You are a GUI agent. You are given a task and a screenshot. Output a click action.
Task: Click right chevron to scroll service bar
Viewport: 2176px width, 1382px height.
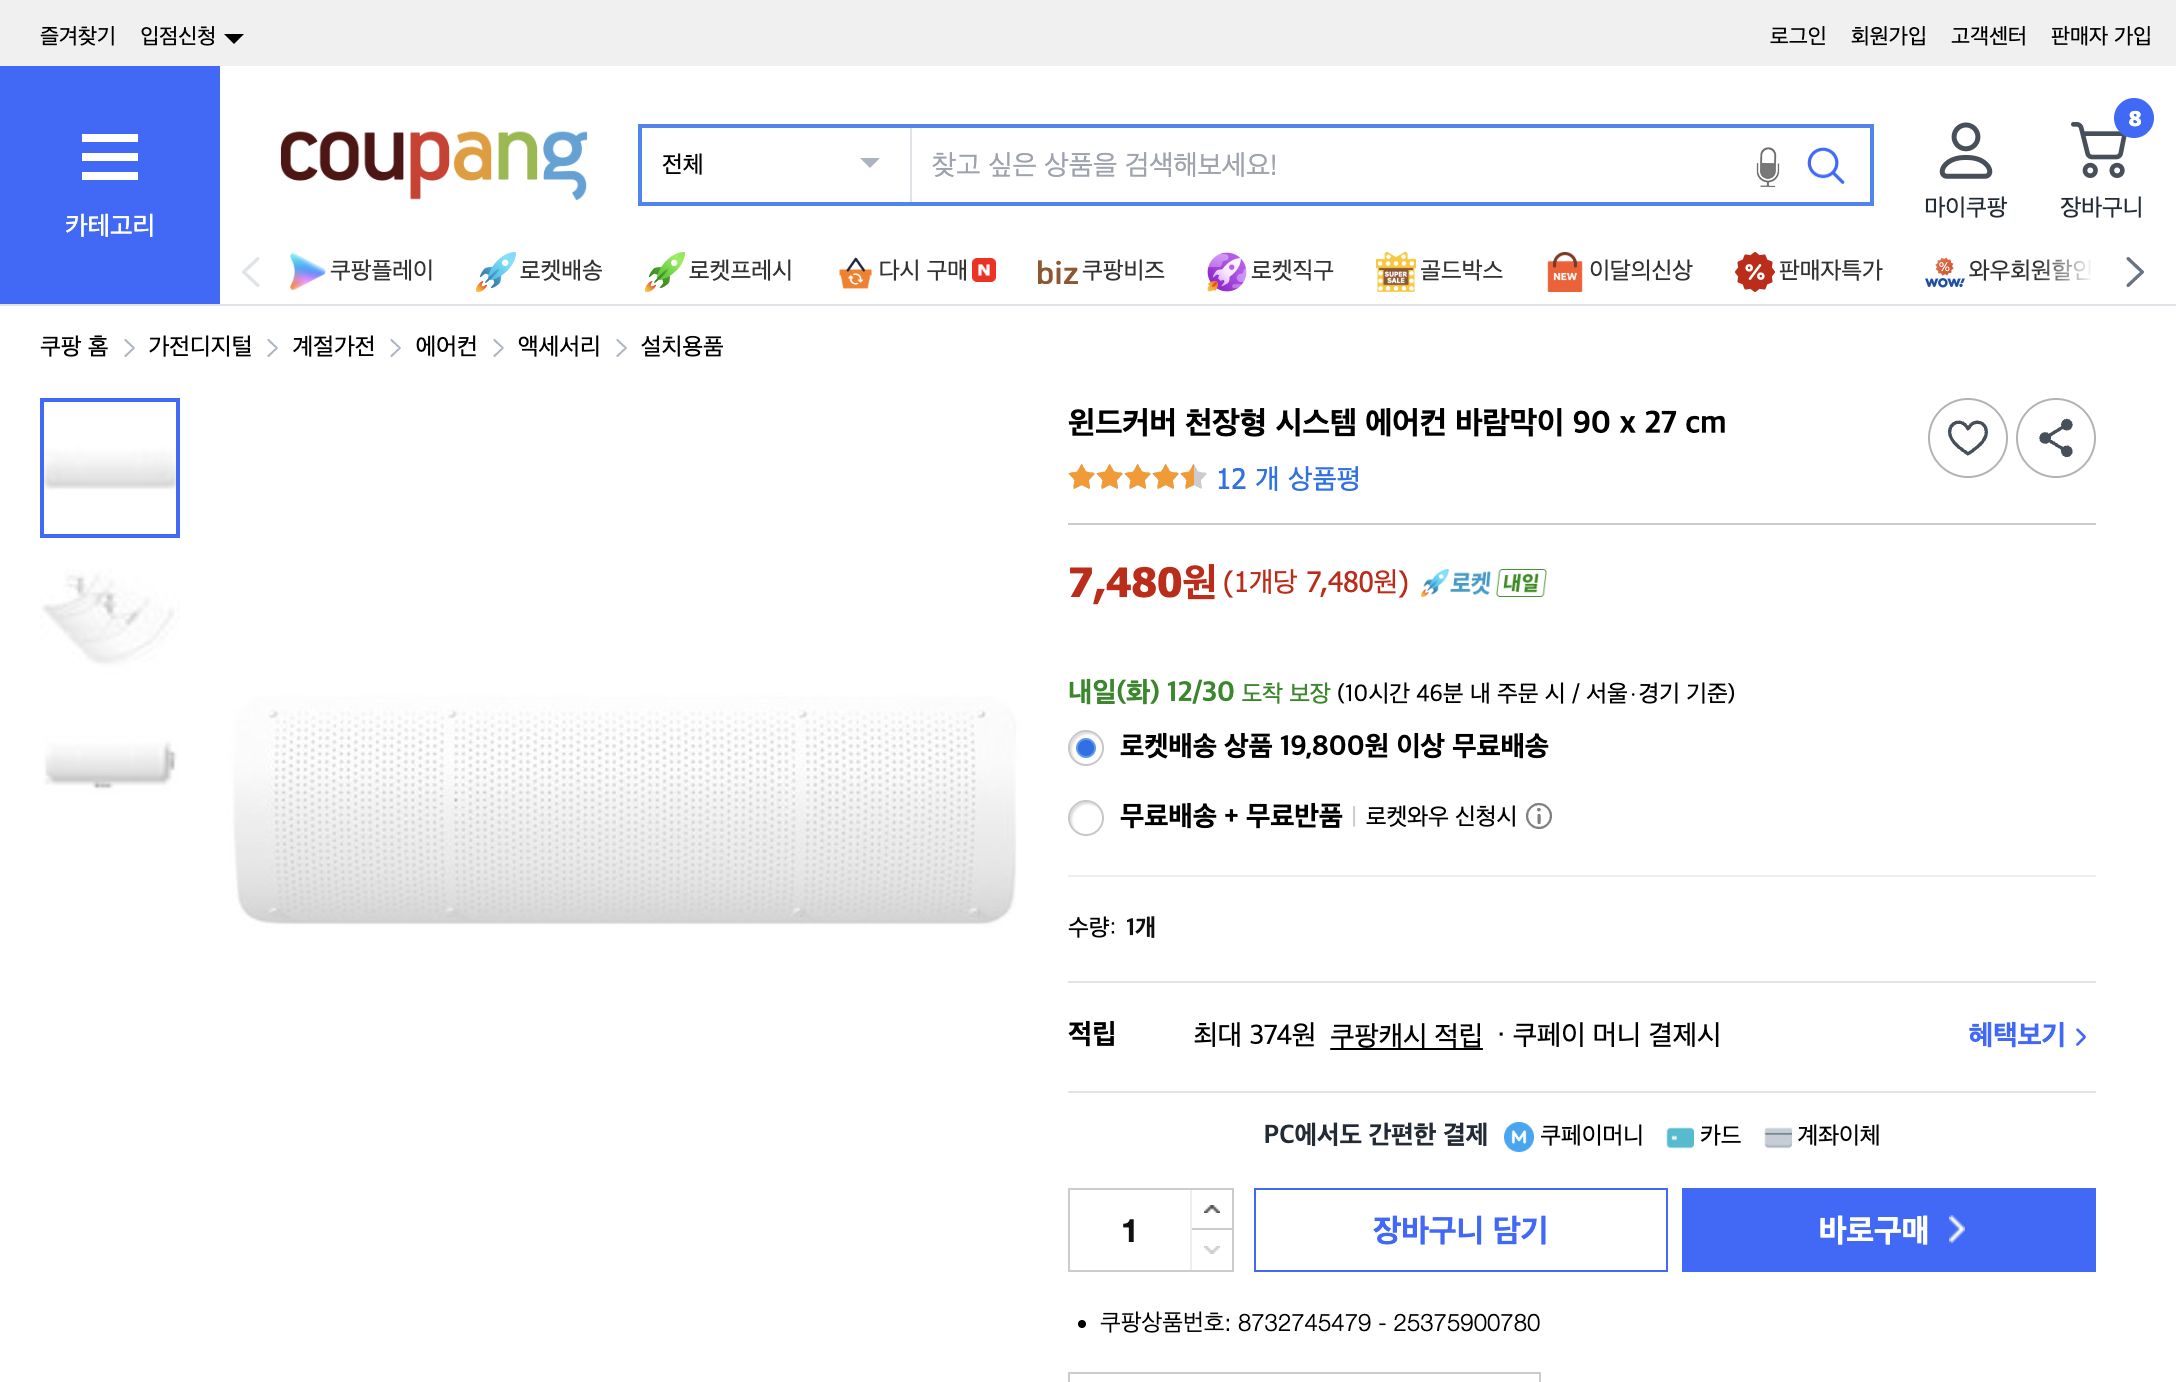pyautogui.click(x=2135, y=270)
